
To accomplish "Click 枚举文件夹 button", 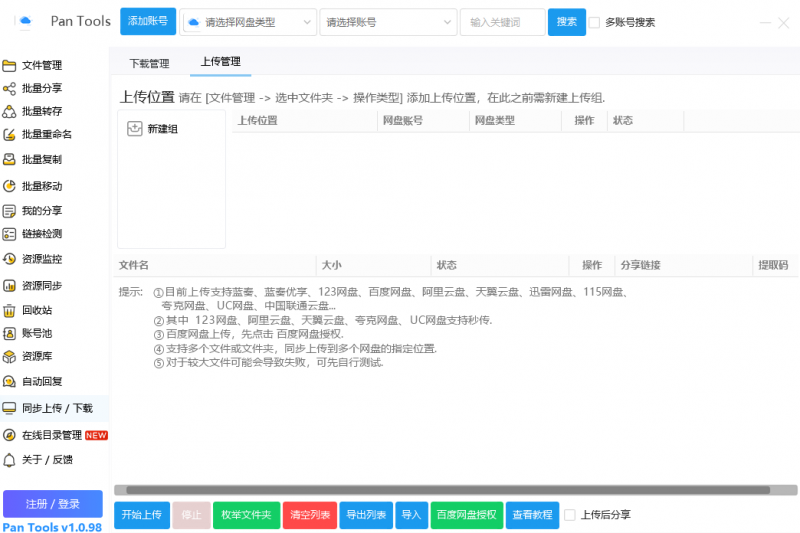I will pos(246,515).
